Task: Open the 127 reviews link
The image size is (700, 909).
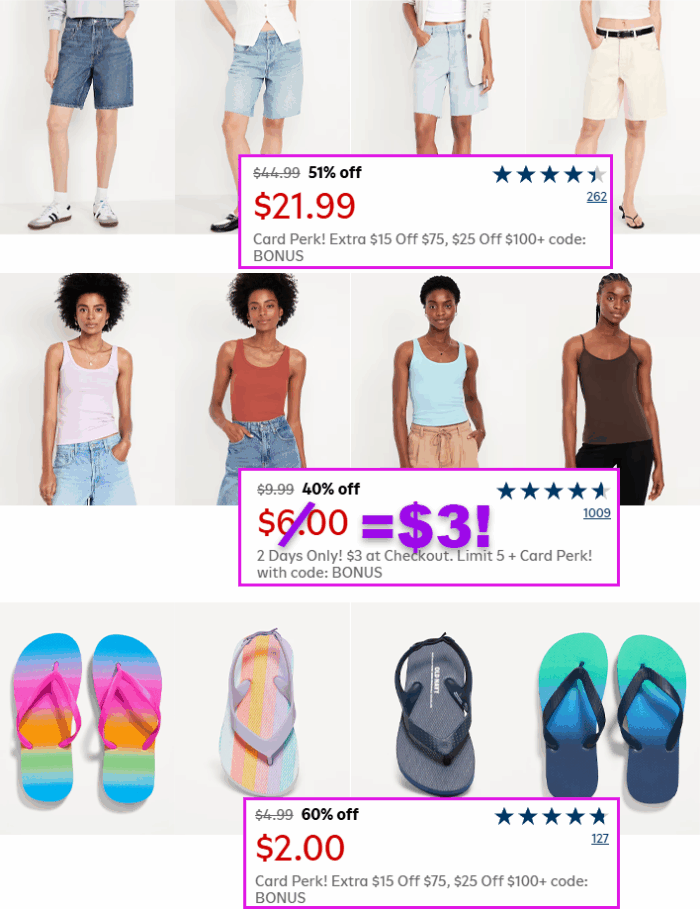Action: [x=600, y=838]
